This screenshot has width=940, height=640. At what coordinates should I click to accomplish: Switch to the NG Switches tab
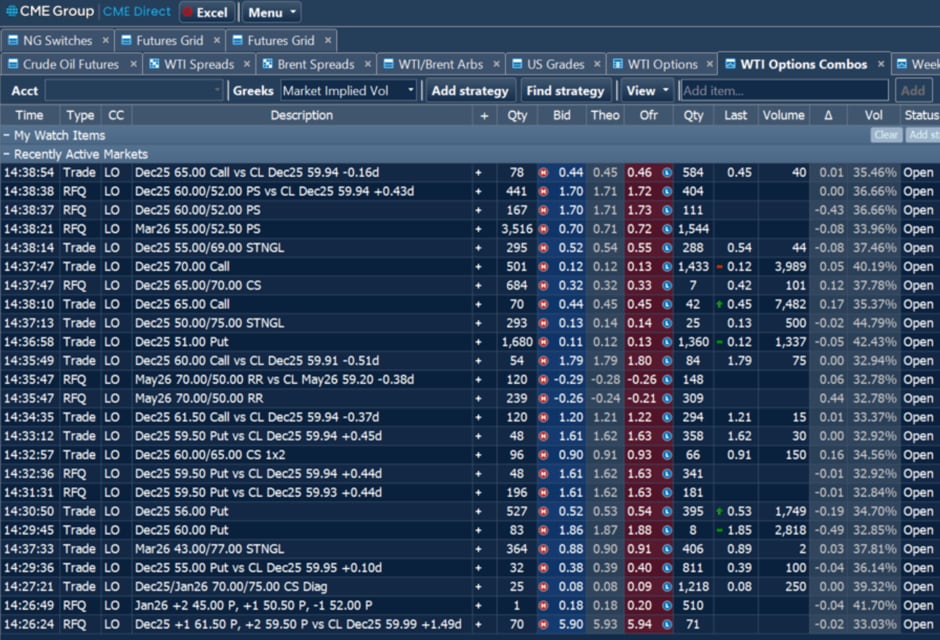58,41
